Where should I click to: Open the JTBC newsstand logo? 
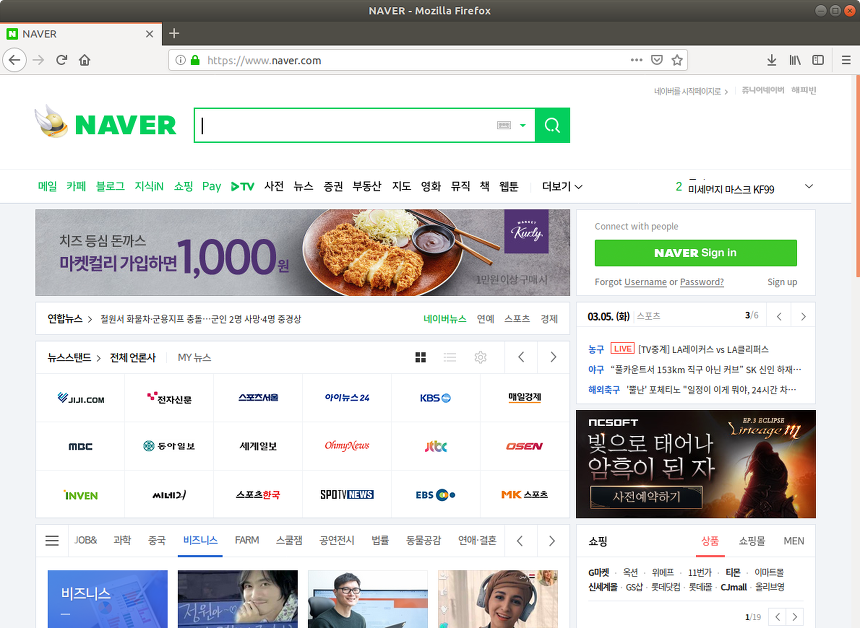coord(435,446)
